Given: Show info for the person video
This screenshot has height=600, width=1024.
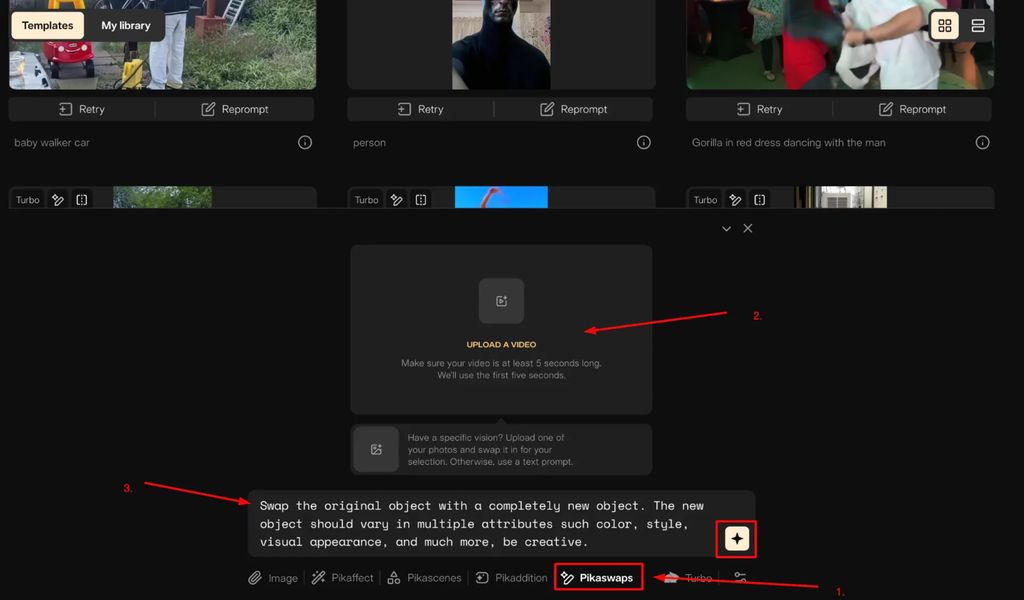Looking at the screenshot, I should (x=644, y=143).
